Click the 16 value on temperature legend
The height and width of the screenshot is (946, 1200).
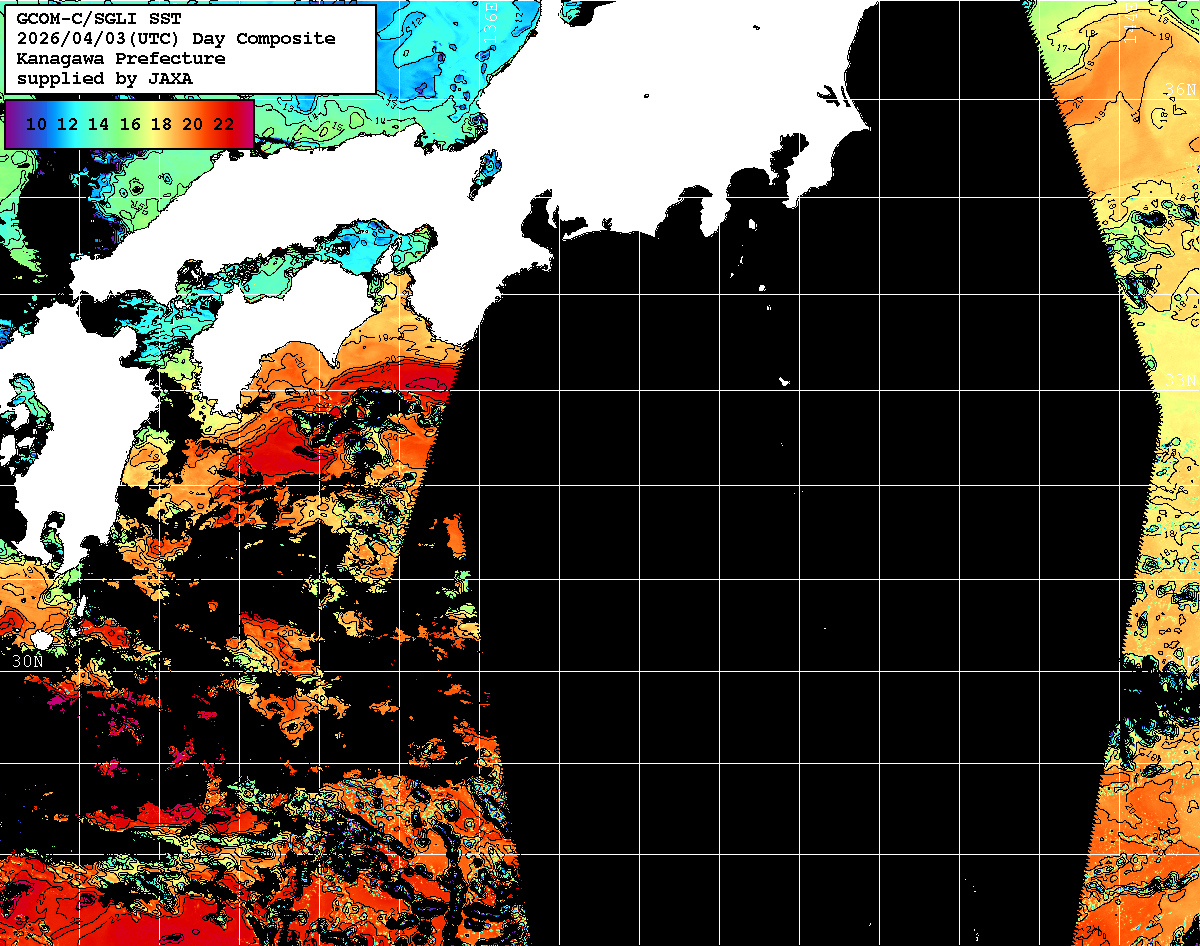tap(130, 124)
